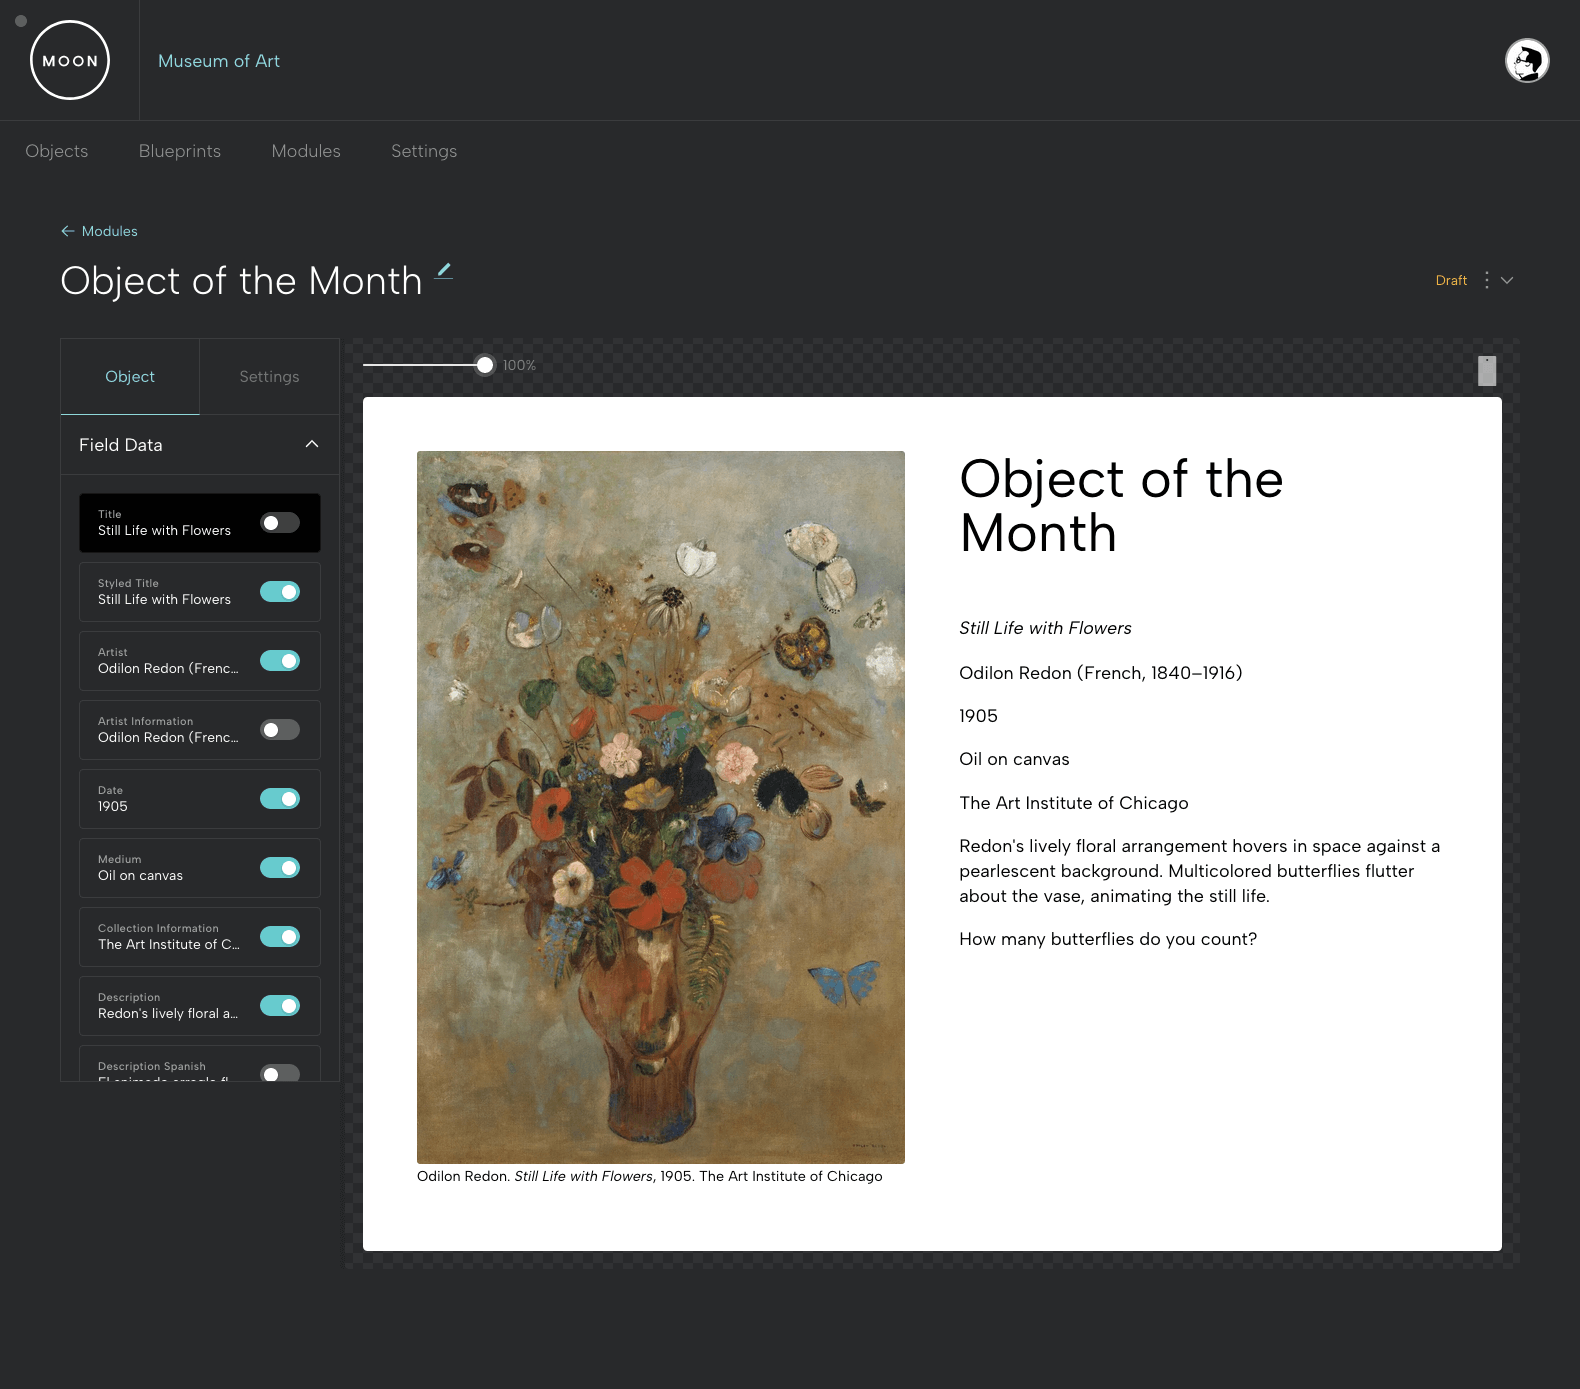
Task: Switch to the sidebar Settings tab
Action: click(x=269, y=377)
